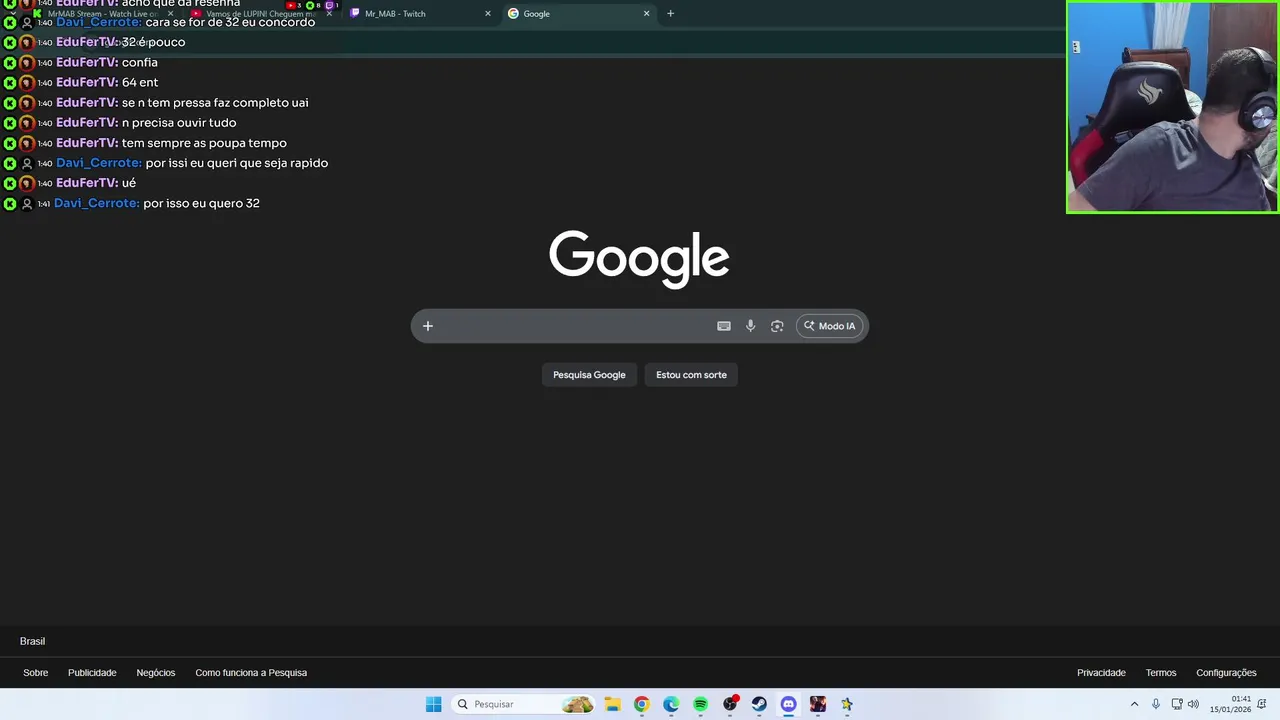This screenshot has width=1280, height=720.
Task: Open the game icon next to Discord
Action: coord(818,704)
